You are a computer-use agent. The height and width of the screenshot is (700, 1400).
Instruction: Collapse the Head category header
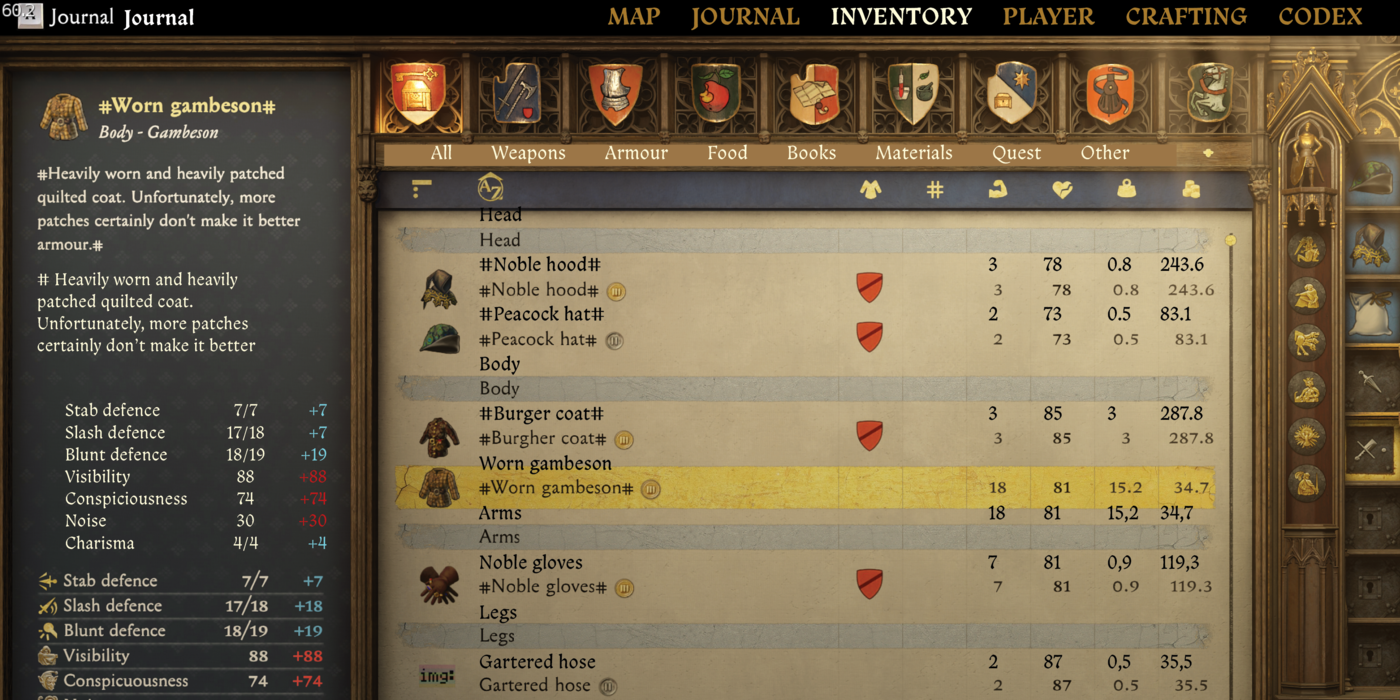(805, 240)
